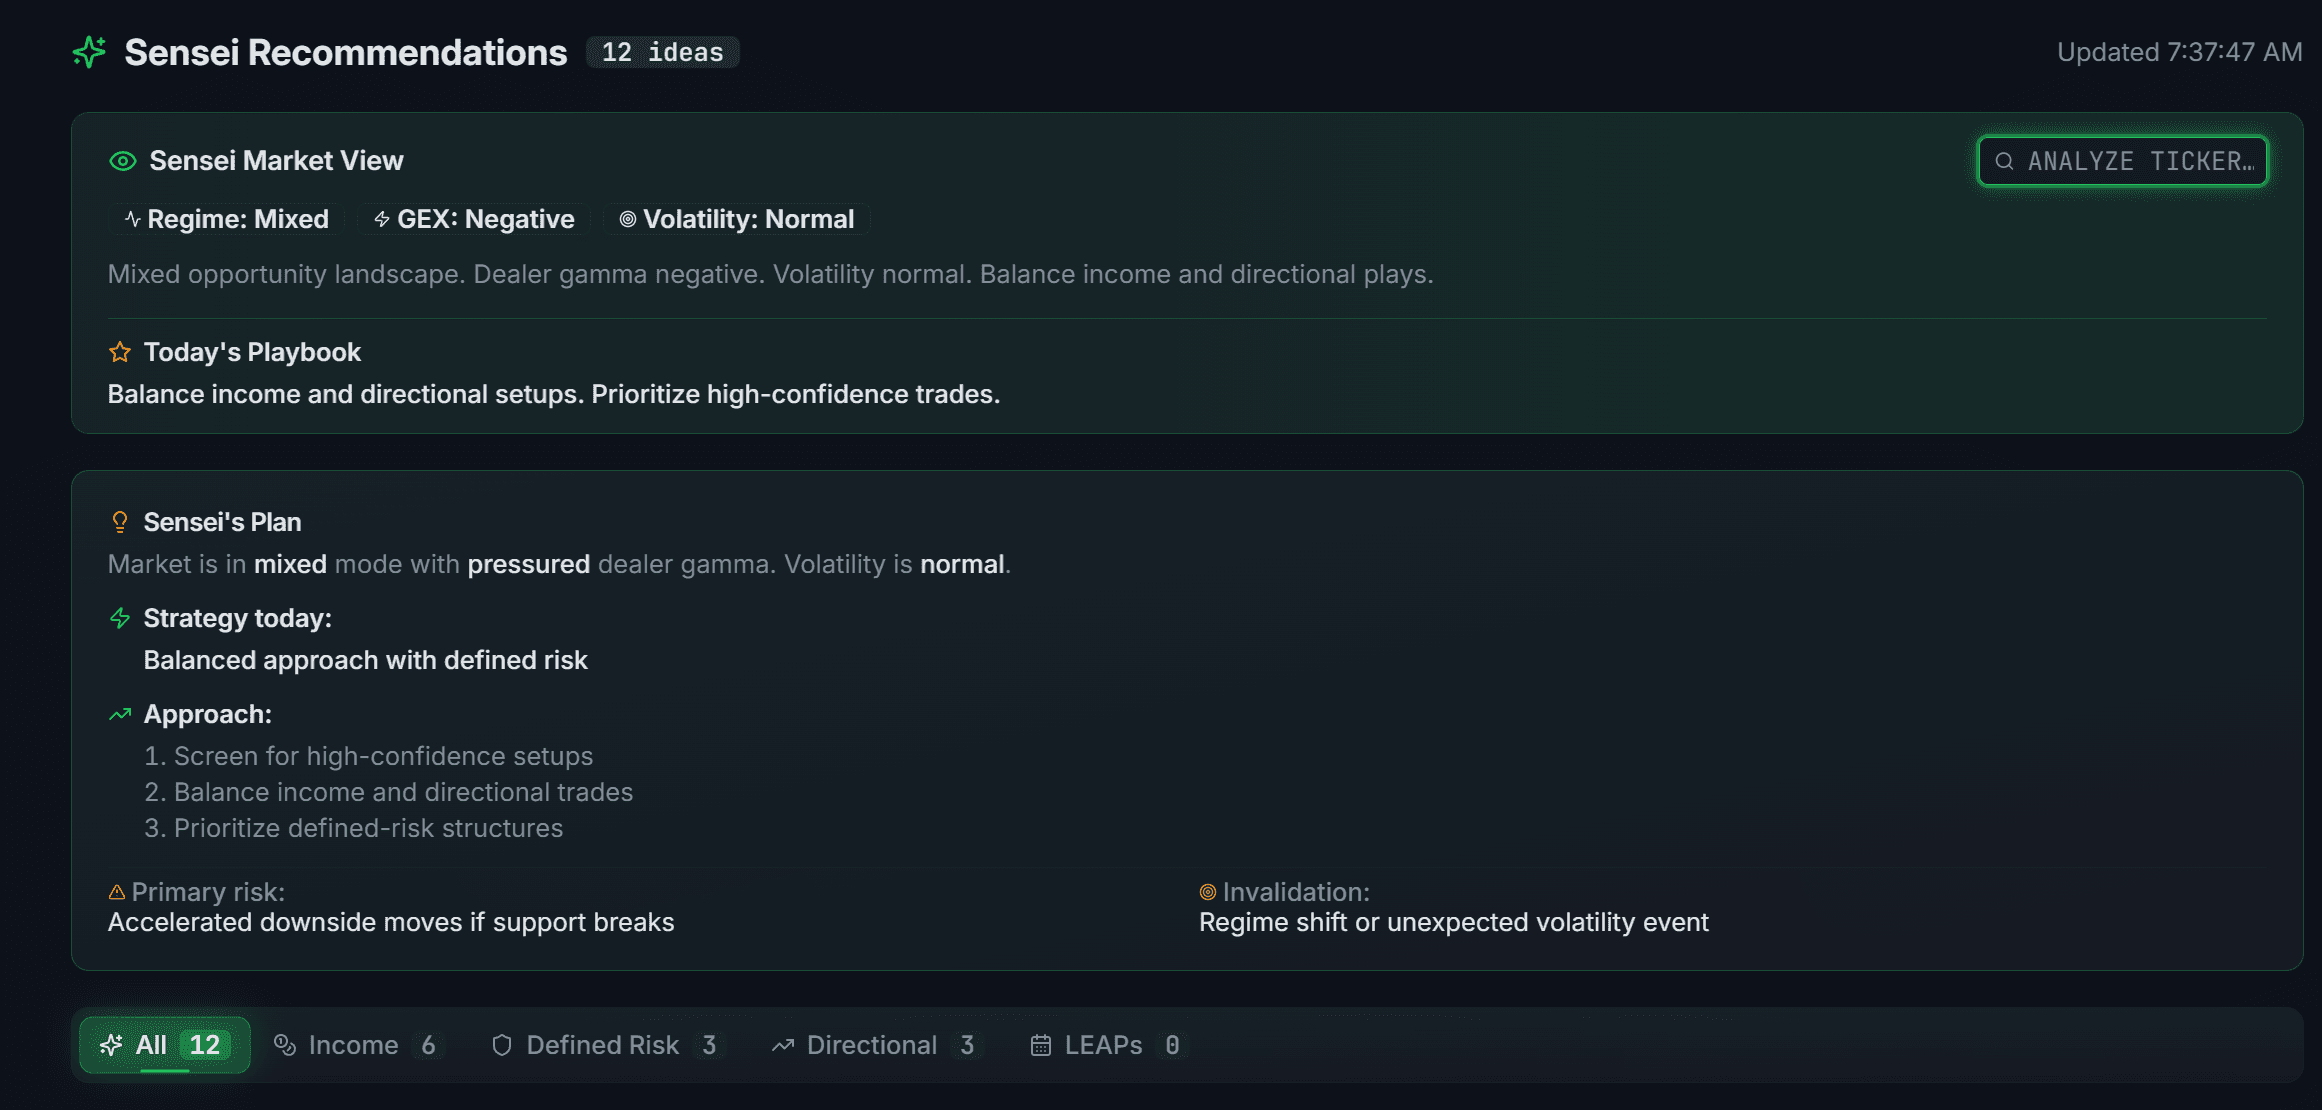Switch to the Income filter tab
2322x1110 pixels.
click(x=356, y=1045)
